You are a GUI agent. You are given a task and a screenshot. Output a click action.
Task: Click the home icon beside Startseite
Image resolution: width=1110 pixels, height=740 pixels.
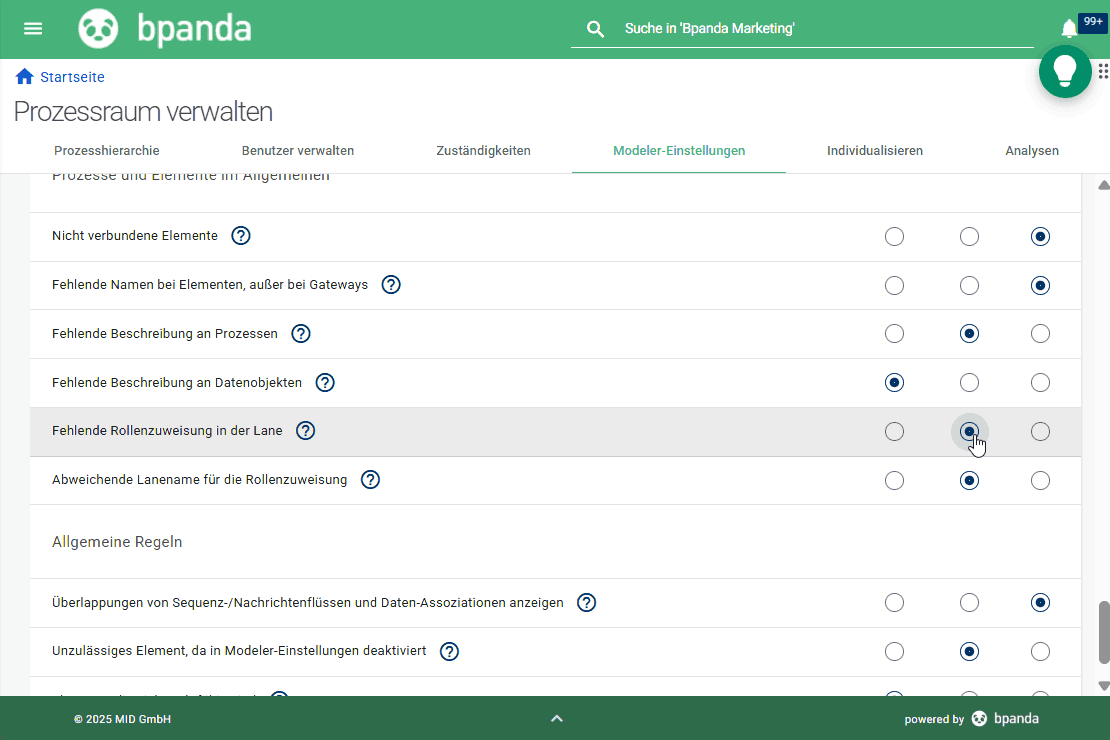point(25,76)
